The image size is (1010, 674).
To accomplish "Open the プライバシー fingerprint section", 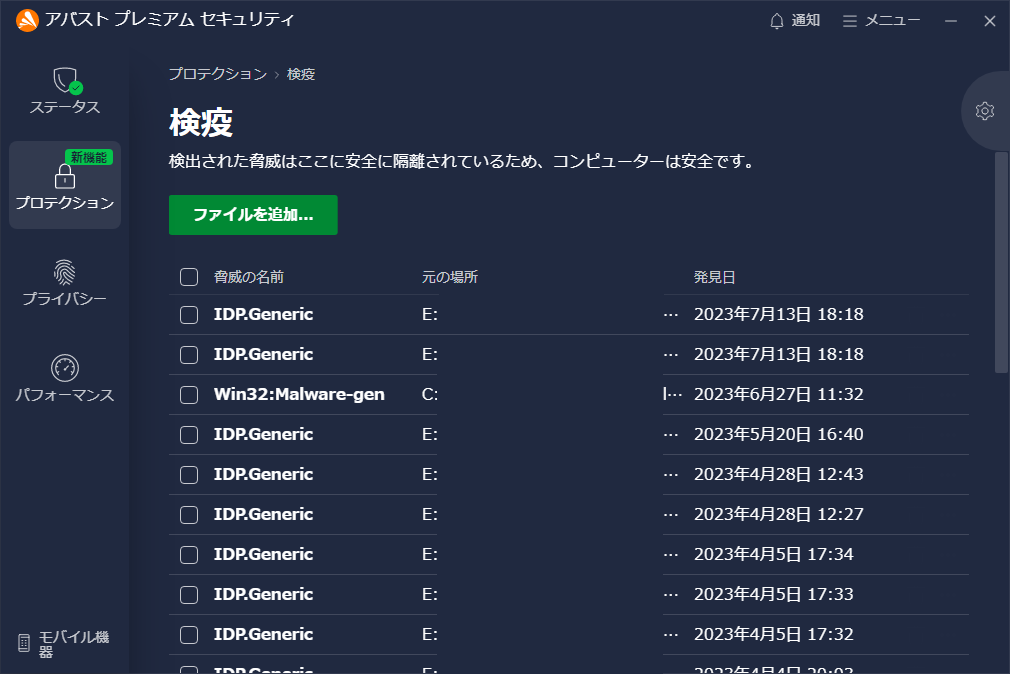I will 64,282.
